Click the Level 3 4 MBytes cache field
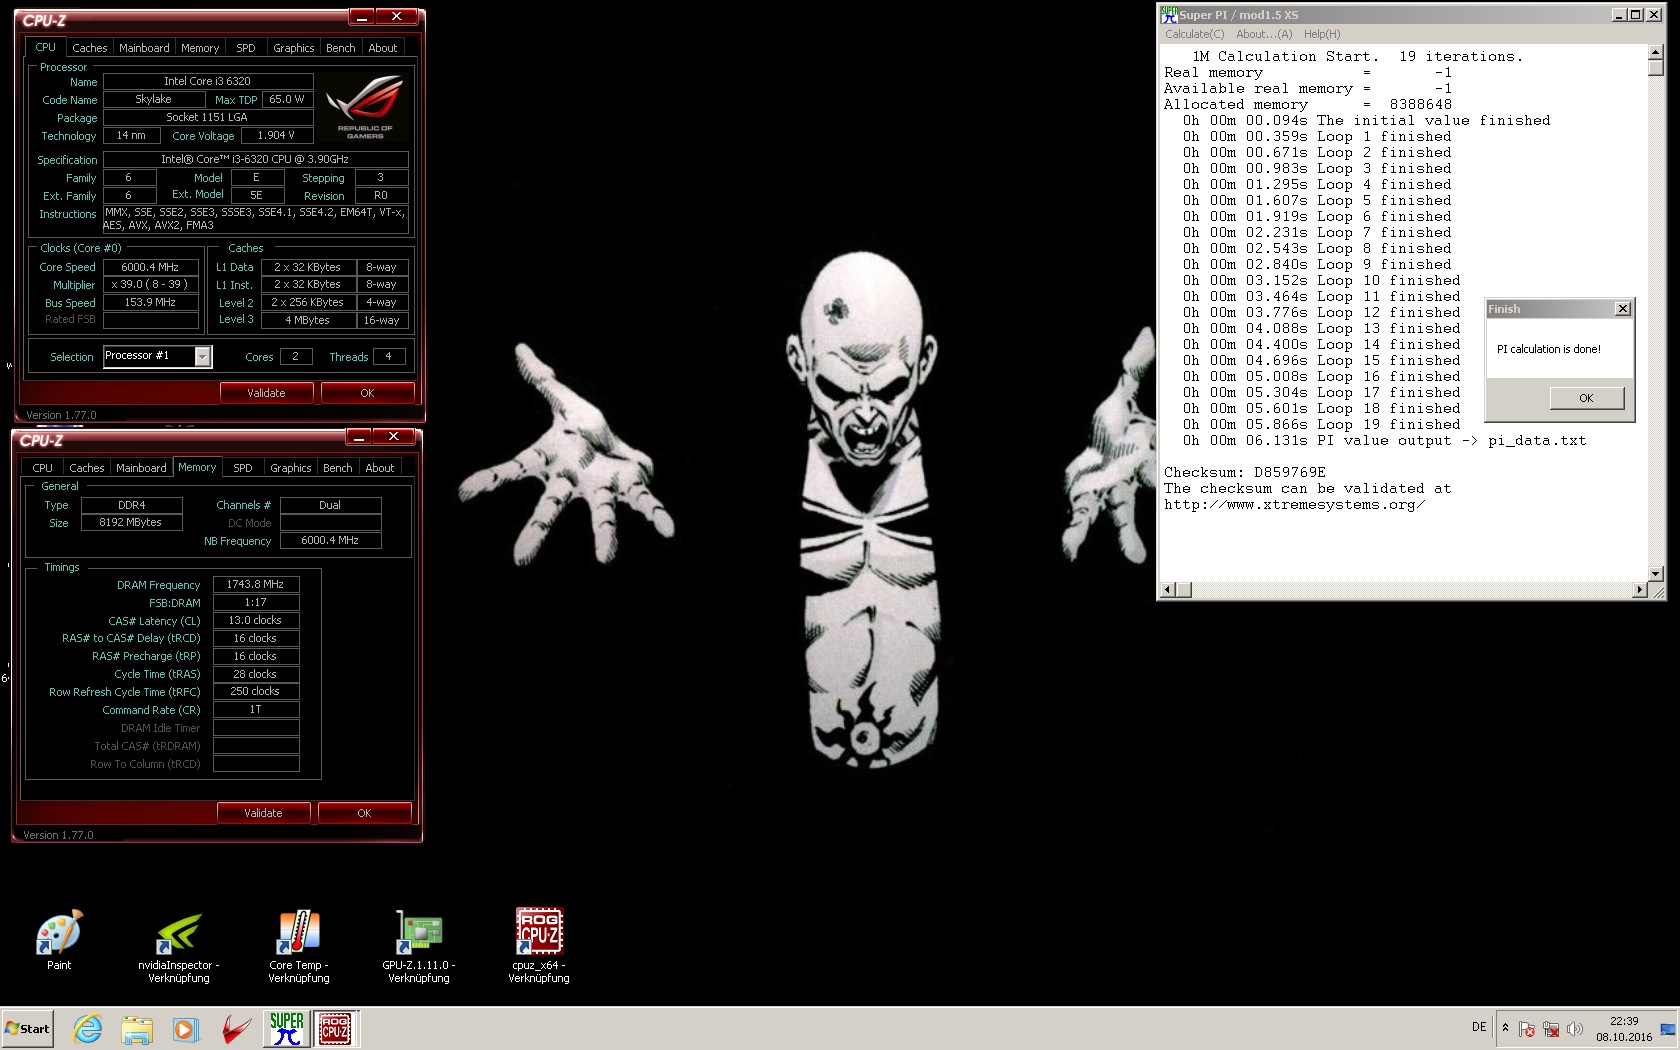Viewport: 1680px width, 1050px height. coord(308,320)
